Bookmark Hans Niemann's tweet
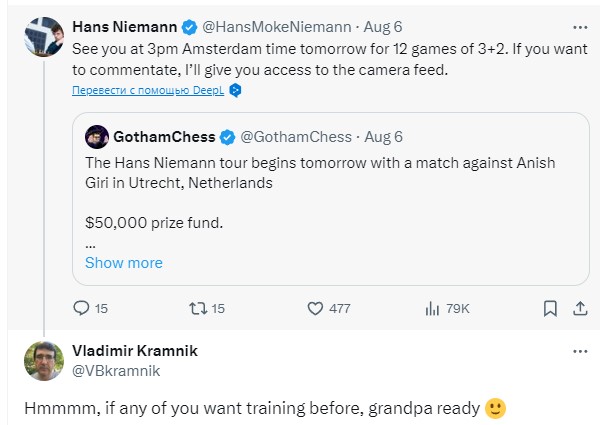600x425 pixels. coord(549,309)
